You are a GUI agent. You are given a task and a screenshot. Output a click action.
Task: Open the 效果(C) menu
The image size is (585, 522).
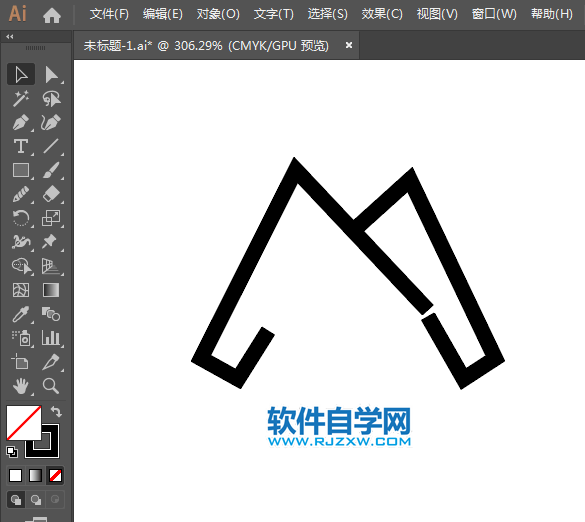point(382,15)
